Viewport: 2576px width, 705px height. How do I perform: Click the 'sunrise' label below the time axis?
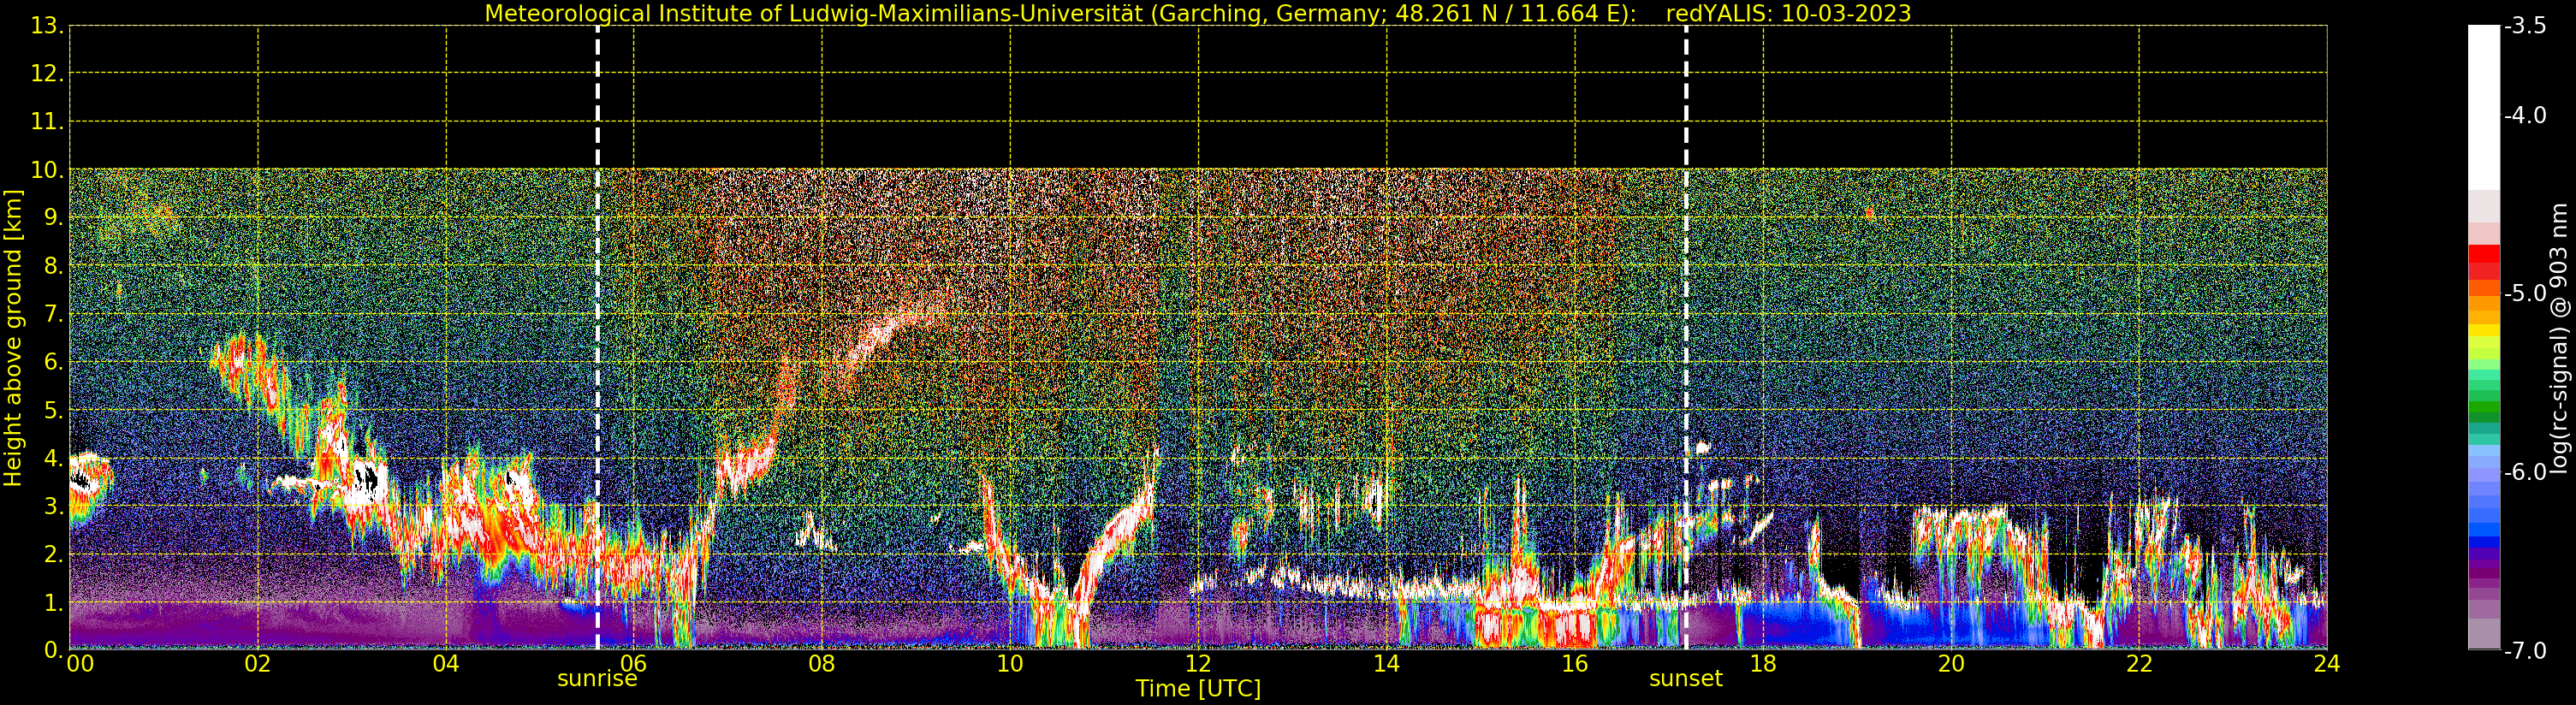point(597,678)
